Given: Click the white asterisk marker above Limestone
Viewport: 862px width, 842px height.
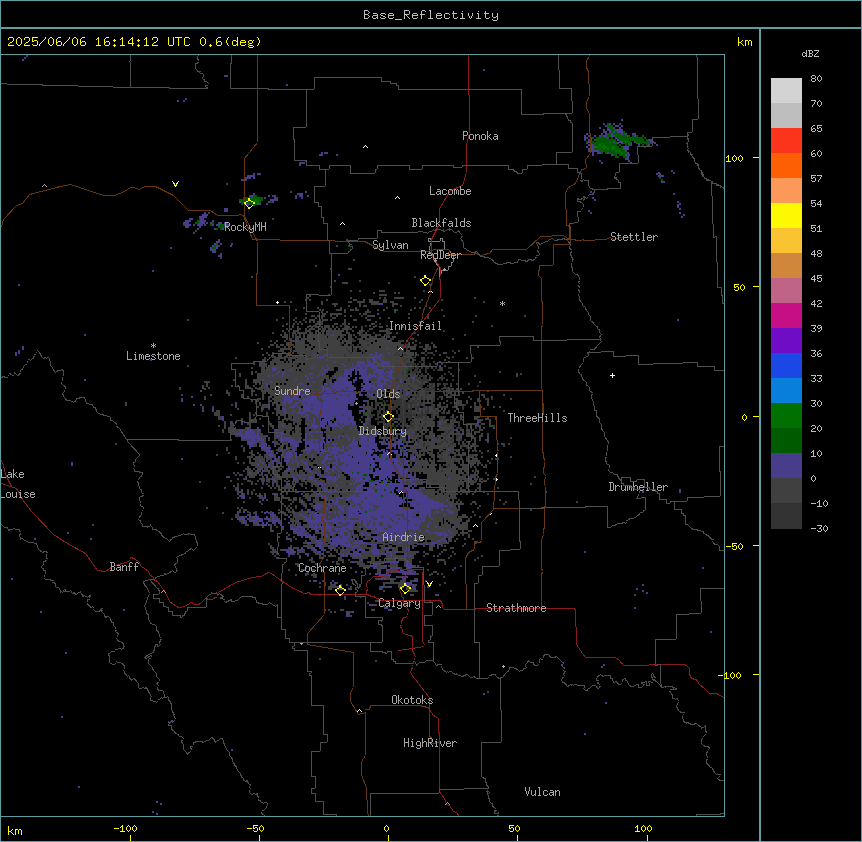Looking at the screenshot, I should pos(153,346).
